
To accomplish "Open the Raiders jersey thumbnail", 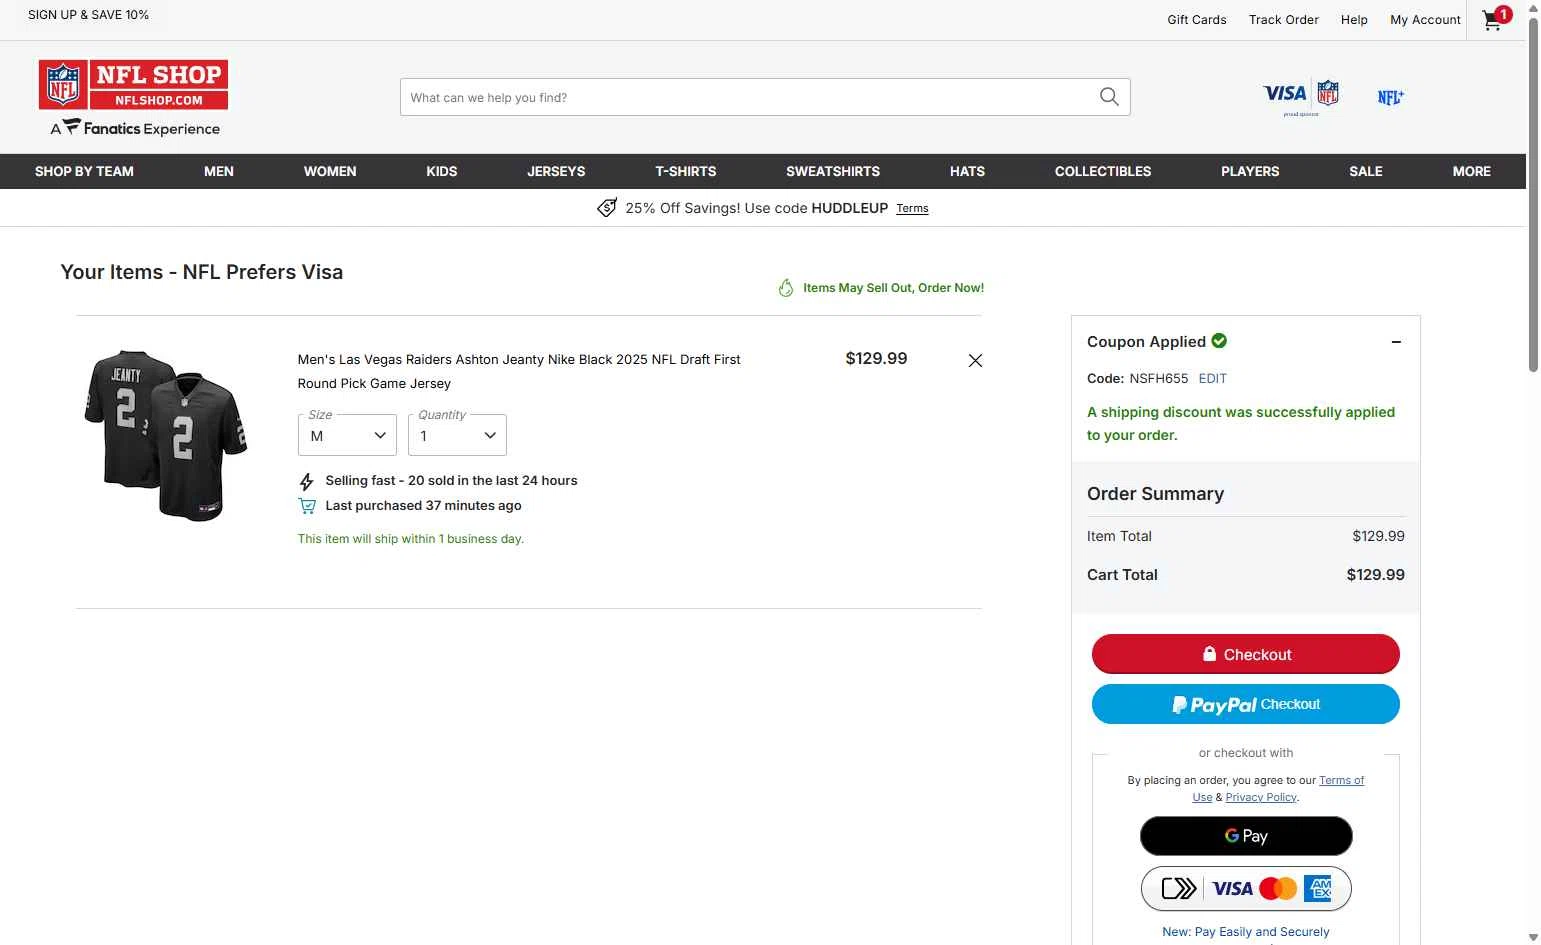I will click(166, 435).
